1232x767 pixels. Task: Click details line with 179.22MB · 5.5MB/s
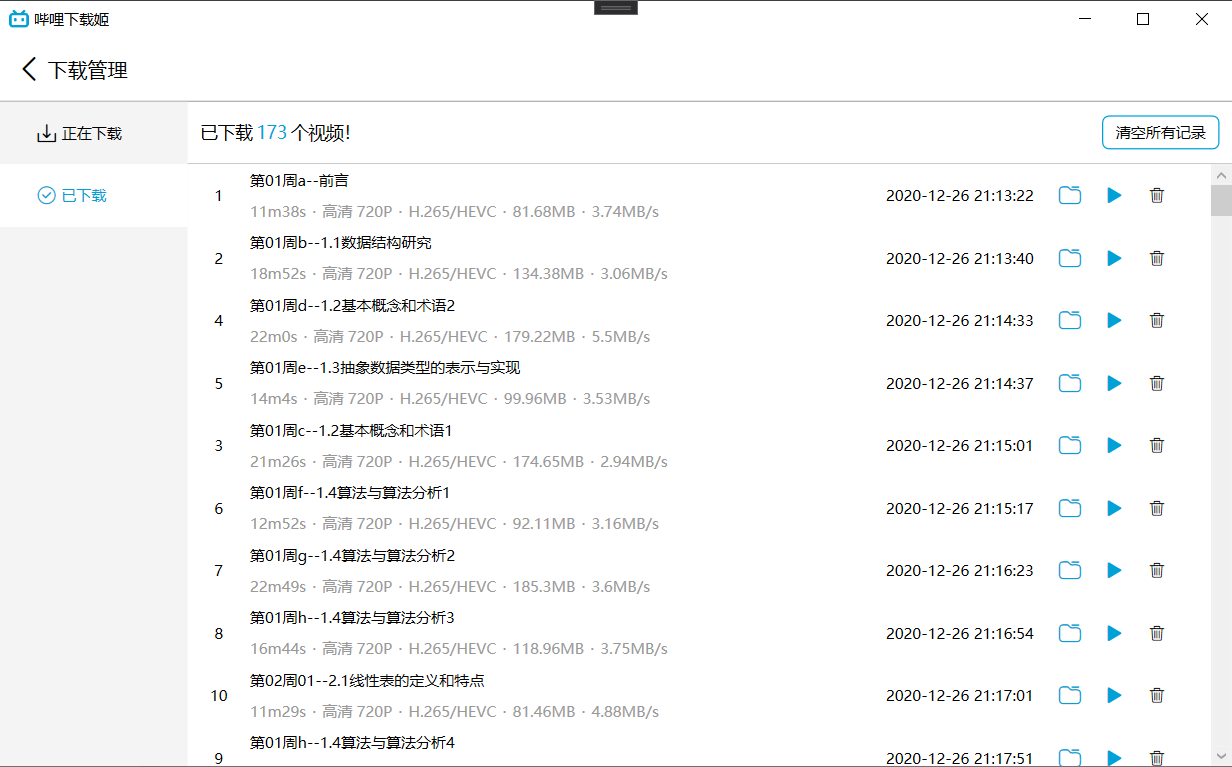450,337
